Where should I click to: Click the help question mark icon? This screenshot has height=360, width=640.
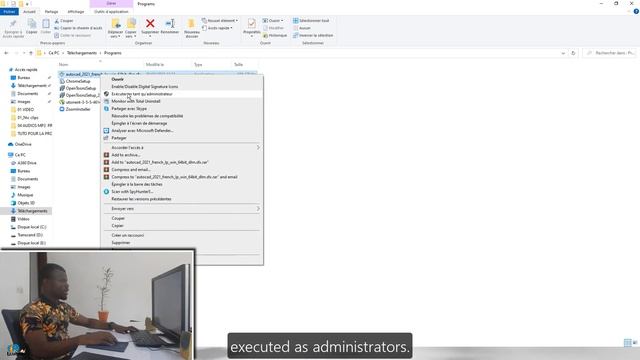point(636,11)
